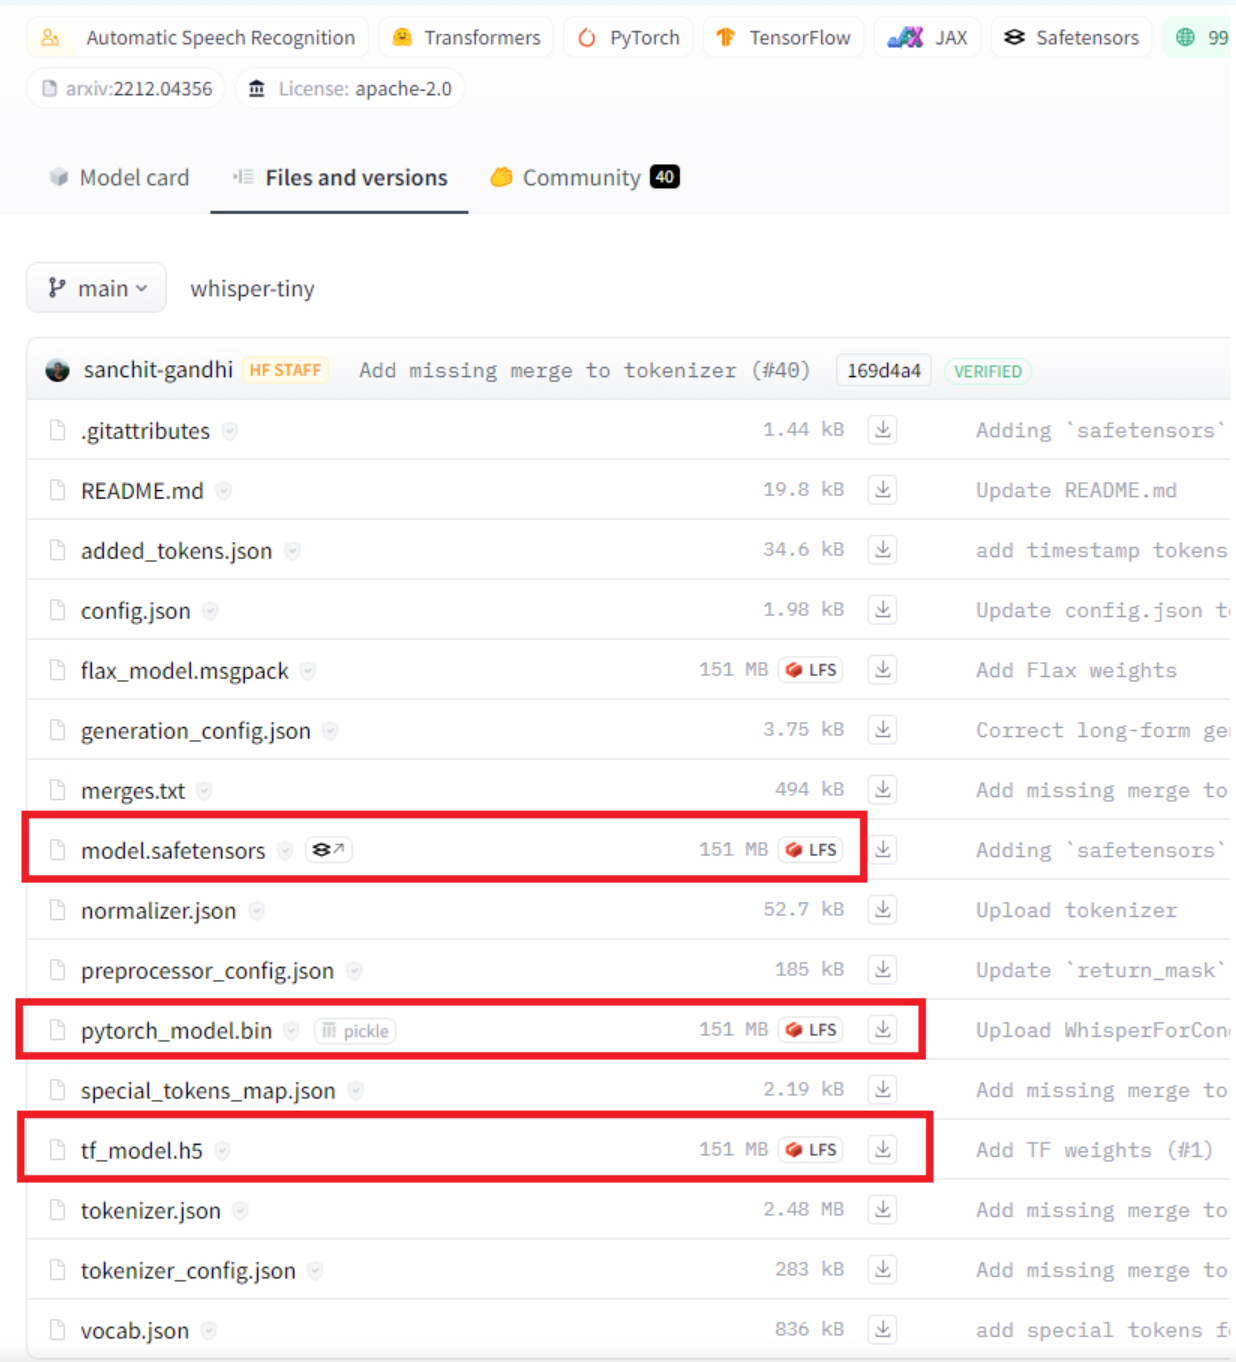Viewport: 1236px width, 1362px height.
Task: Click the License: apache-2.0 tag
Action: point(350,89)
